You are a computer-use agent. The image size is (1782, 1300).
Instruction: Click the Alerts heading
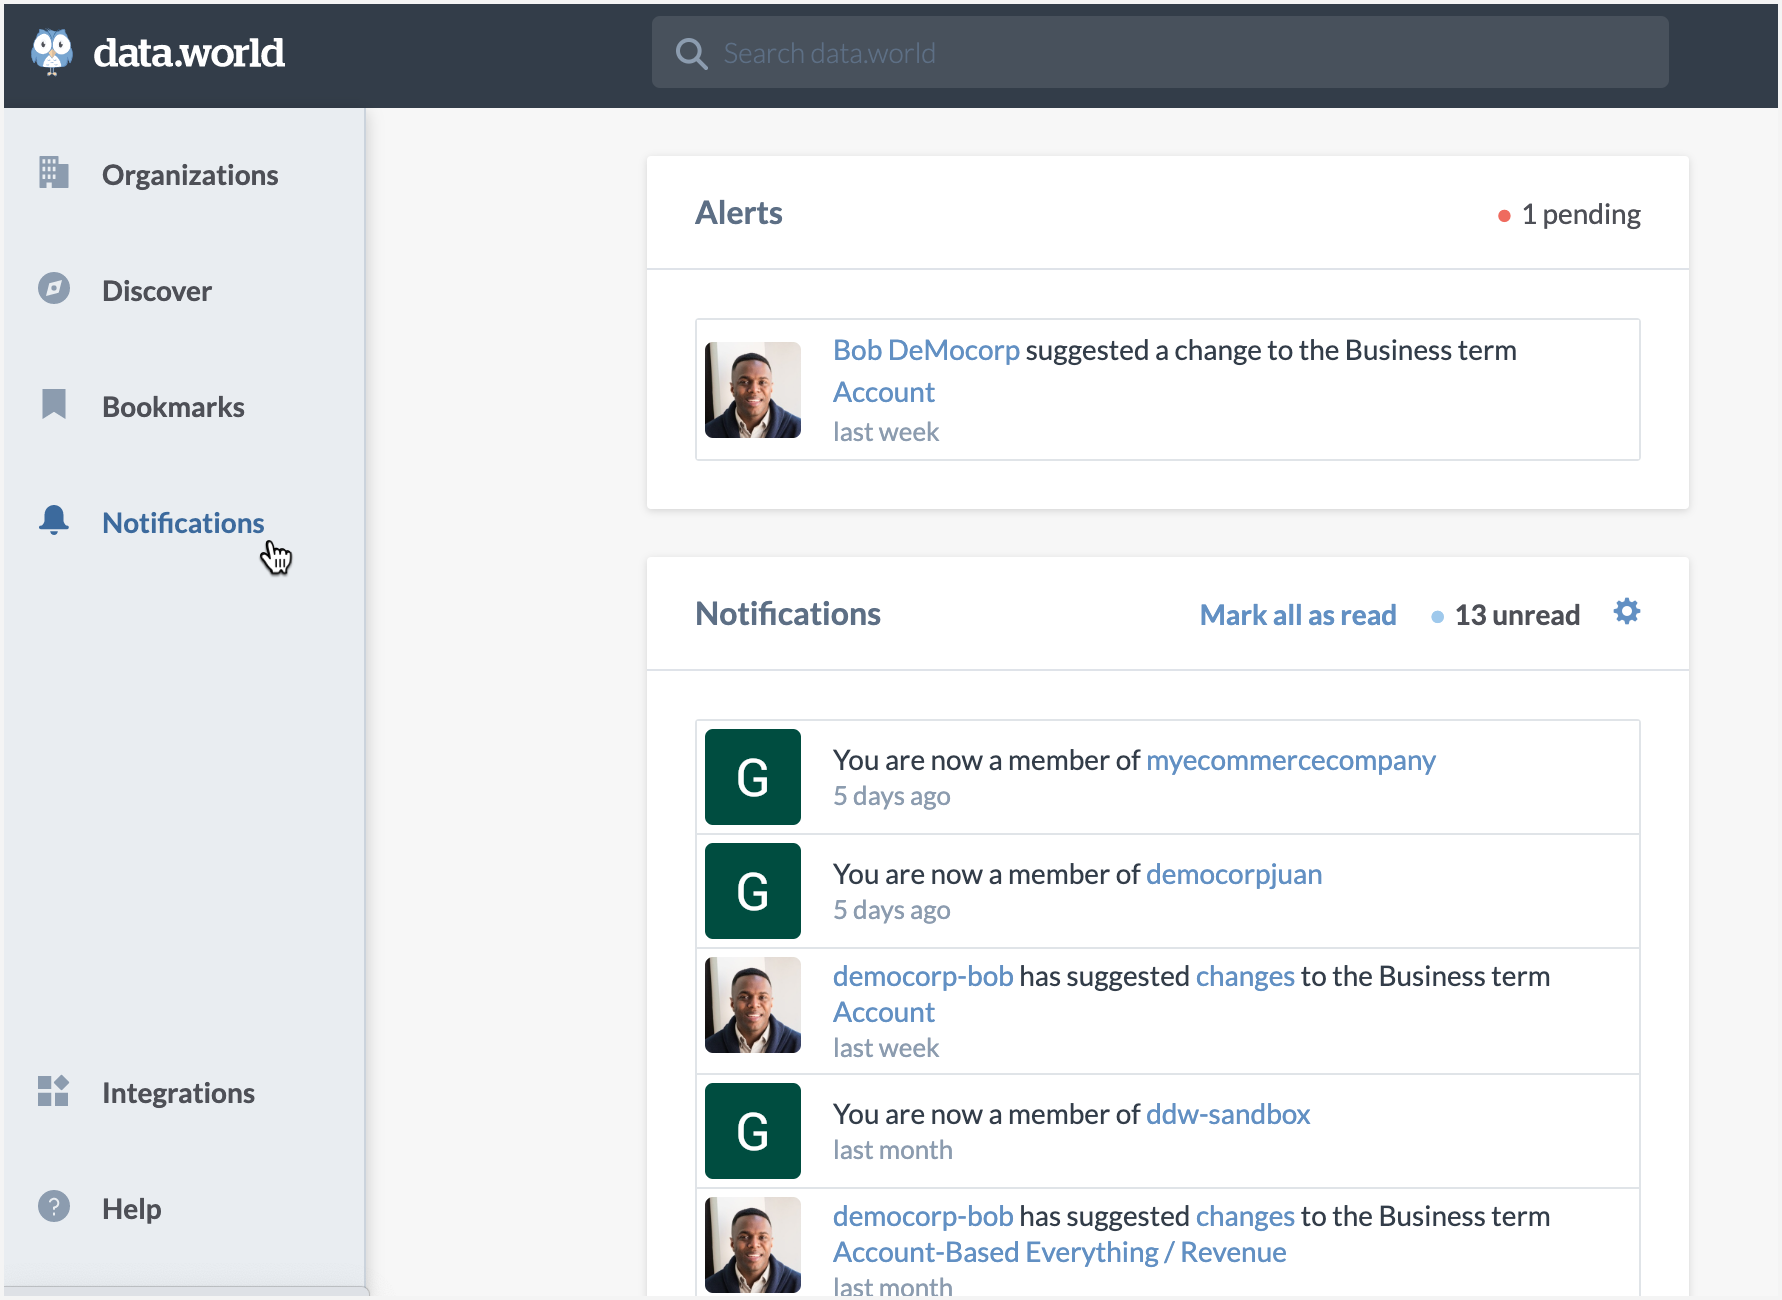[739, 212]
